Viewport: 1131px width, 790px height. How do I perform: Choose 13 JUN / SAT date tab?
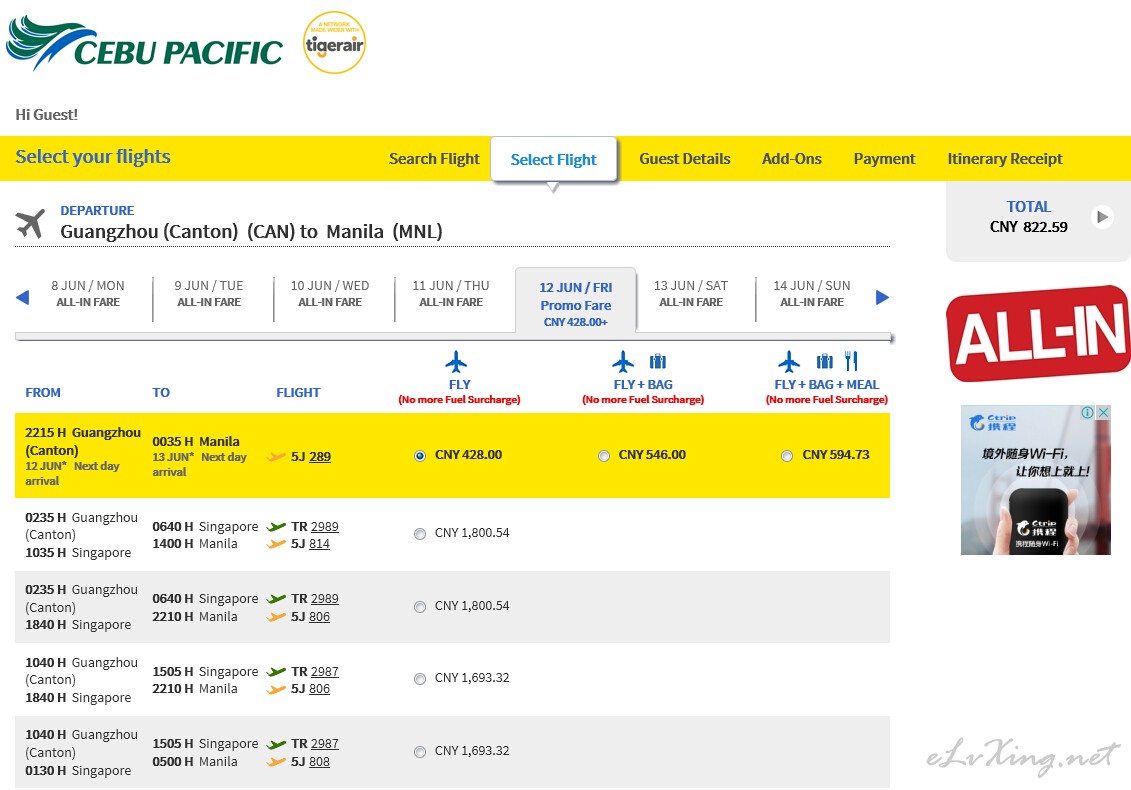pyautogui.click(x=691, y=294)
